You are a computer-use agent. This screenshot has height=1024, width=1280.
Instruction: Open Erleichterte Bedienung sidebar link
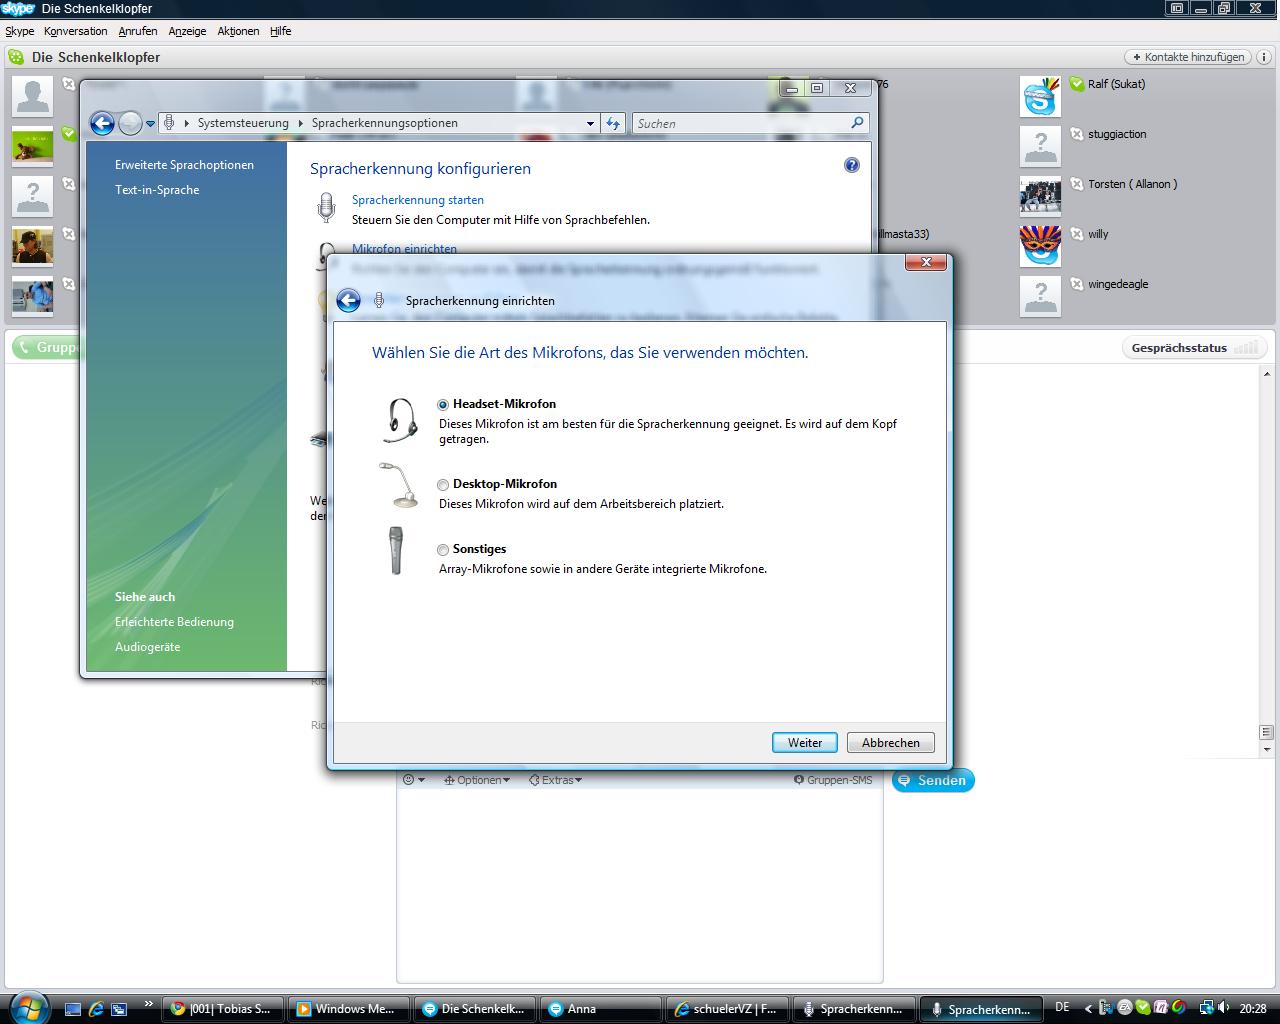point(174,622)
